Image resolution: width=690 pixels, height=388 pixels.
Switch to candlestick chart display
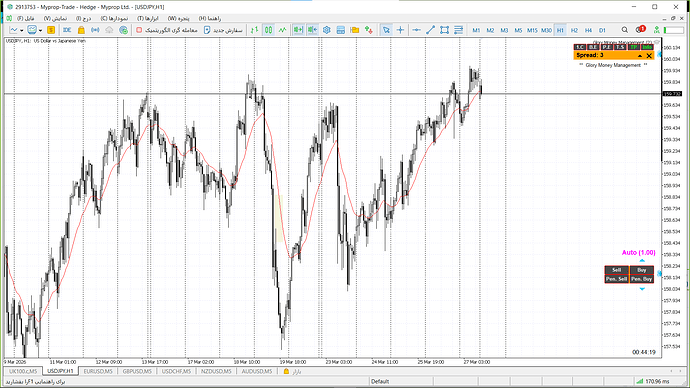(268, 30)
